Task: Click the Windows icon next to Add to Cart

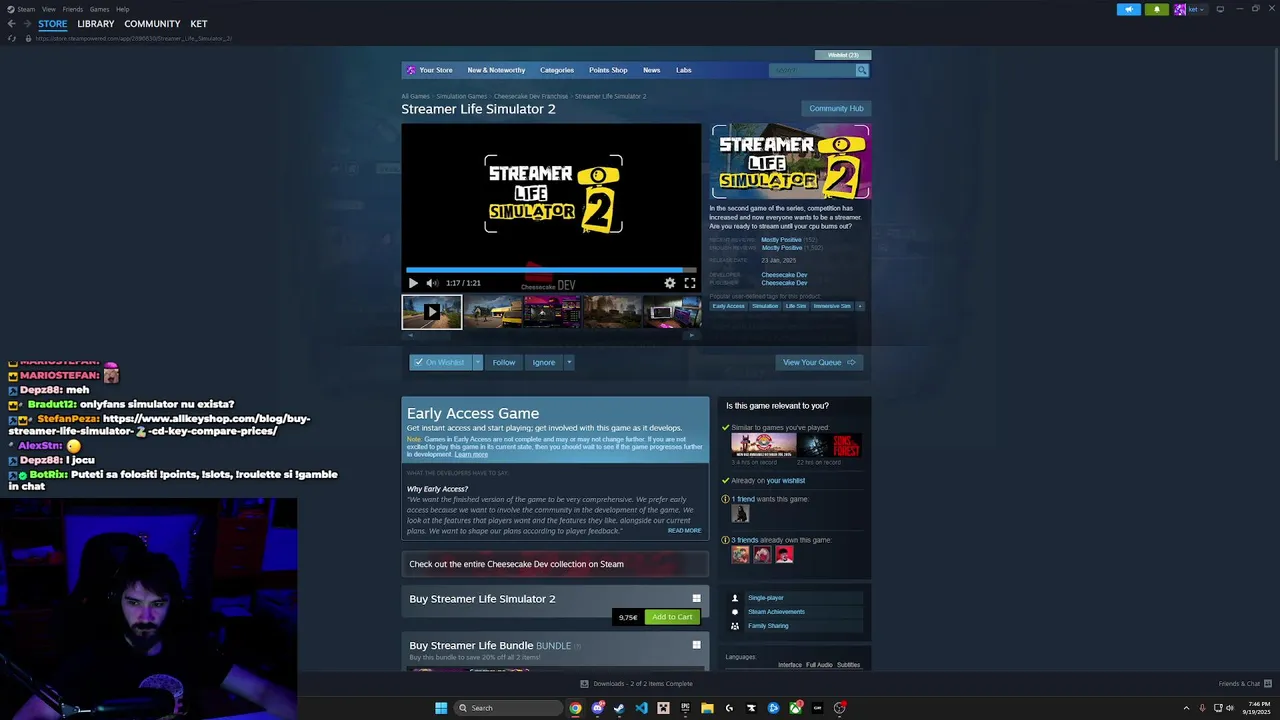Action: click(x=697, y=599)
